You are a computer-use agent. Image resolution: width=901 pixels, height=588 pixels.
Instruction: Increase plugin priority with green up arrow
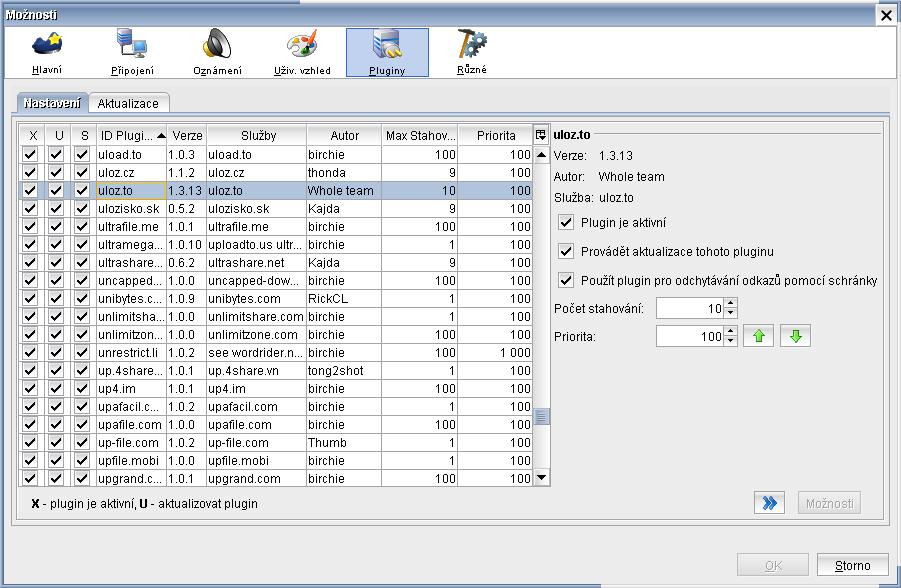(x=758, y=336)
